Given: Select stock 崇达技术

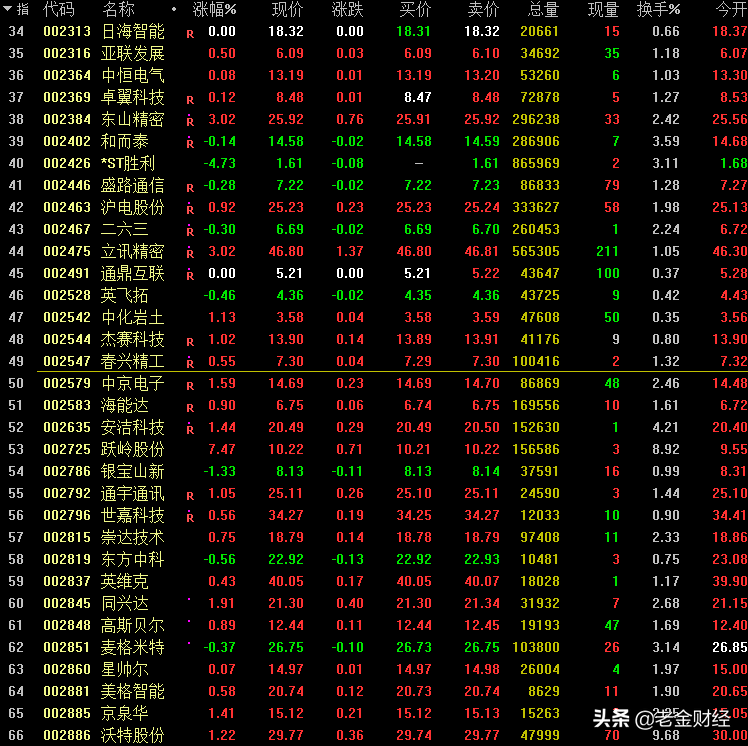Looking at the screenshot, I should [133, 537].
